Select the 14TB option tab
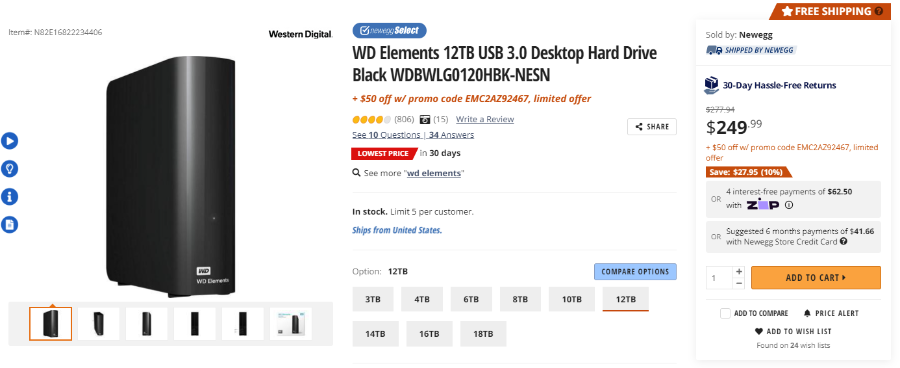Screen dimensions: 900x368 click(375, 334)
